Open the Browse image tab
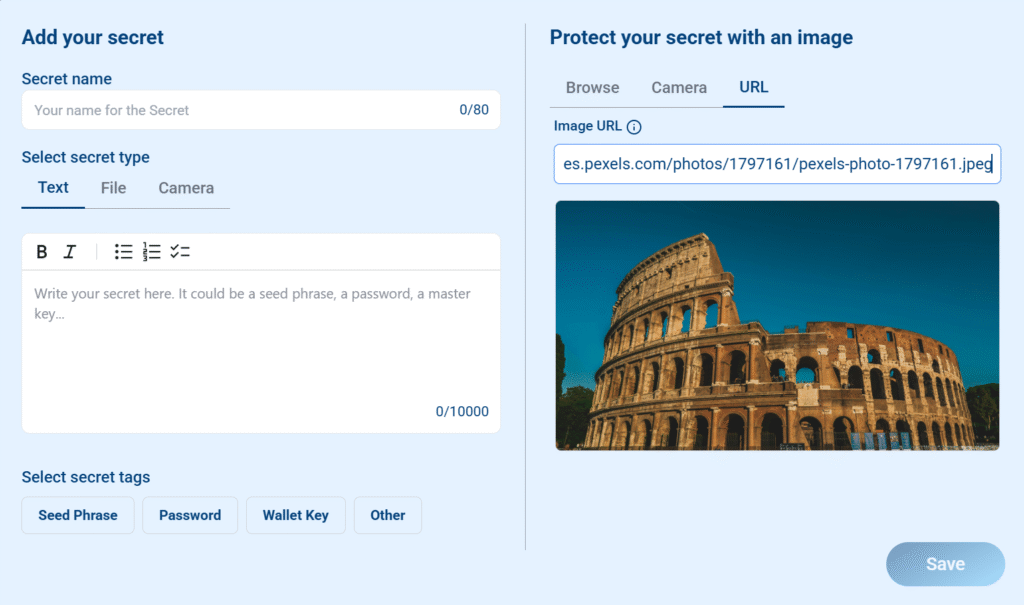This screenshot has width=1024, height=605. click(592, 88)
